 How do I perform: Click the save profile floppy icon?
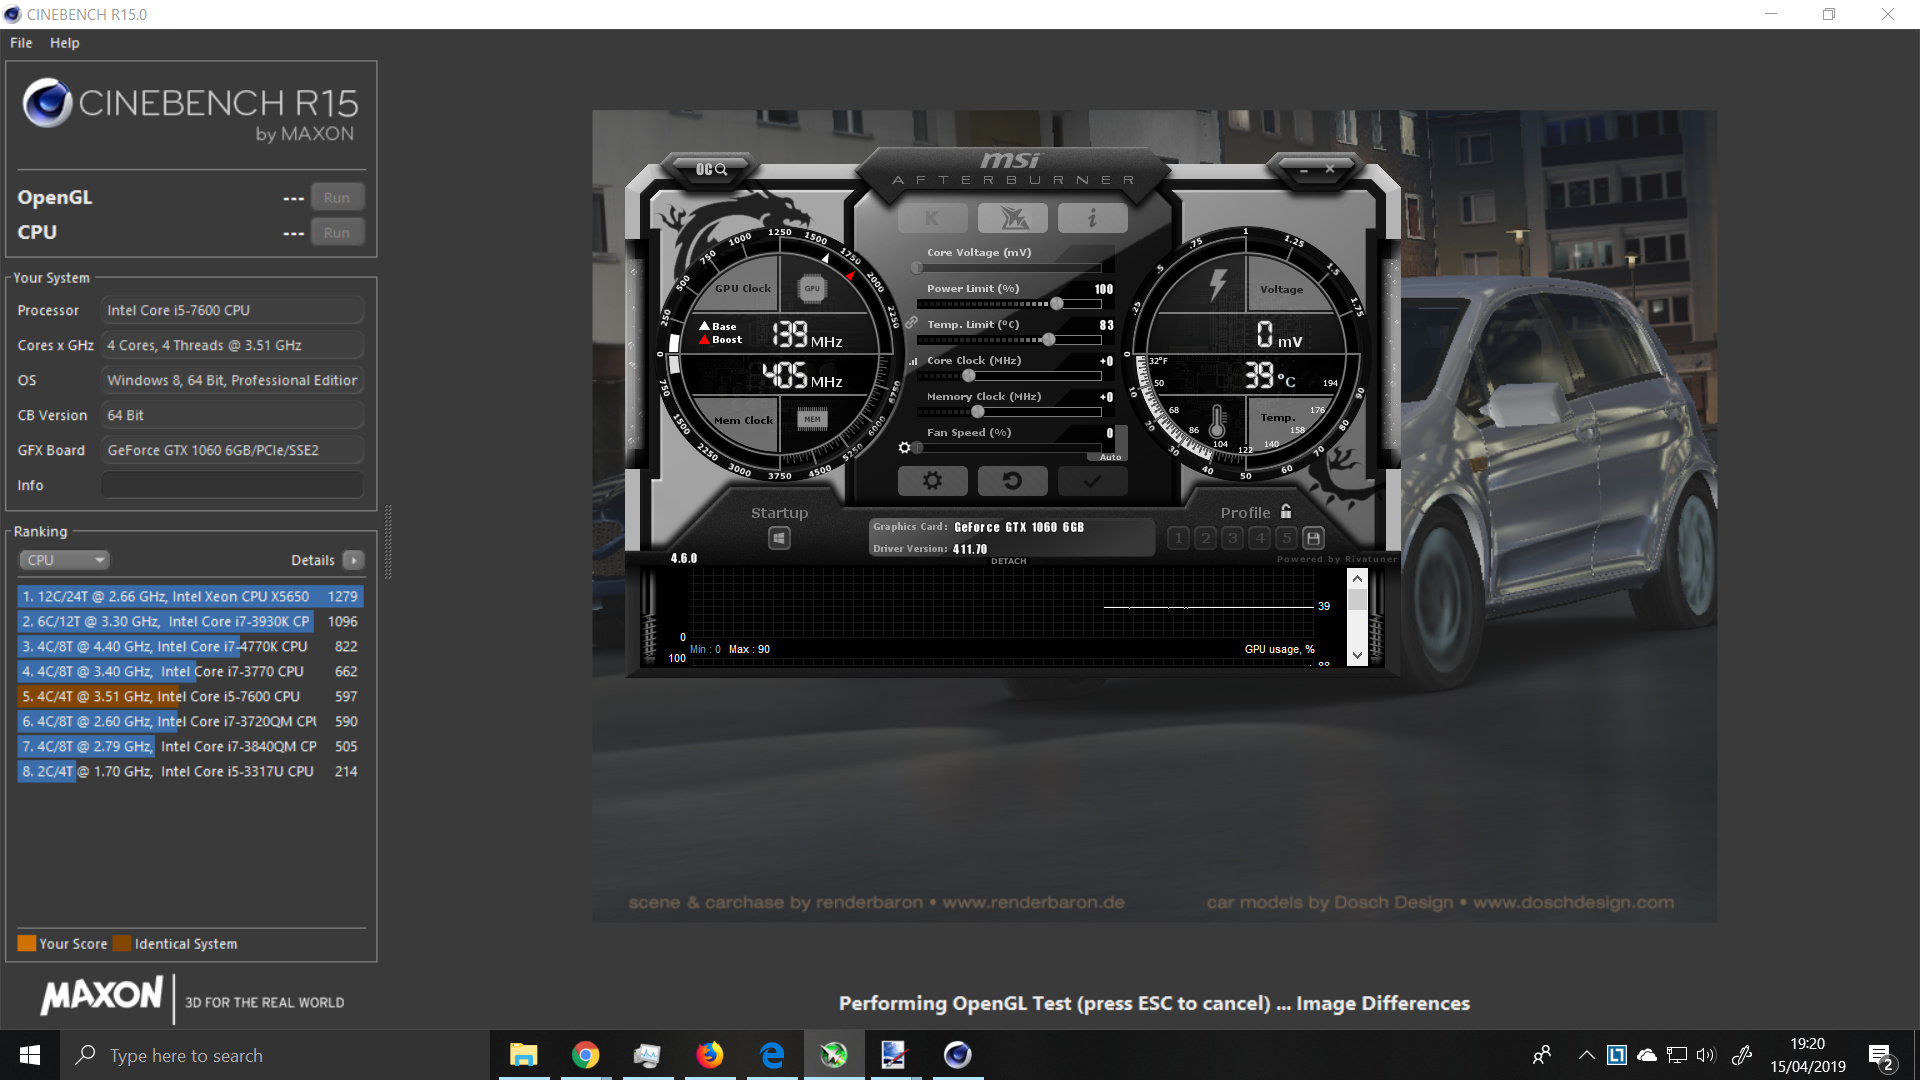[x=1314, y=538]
